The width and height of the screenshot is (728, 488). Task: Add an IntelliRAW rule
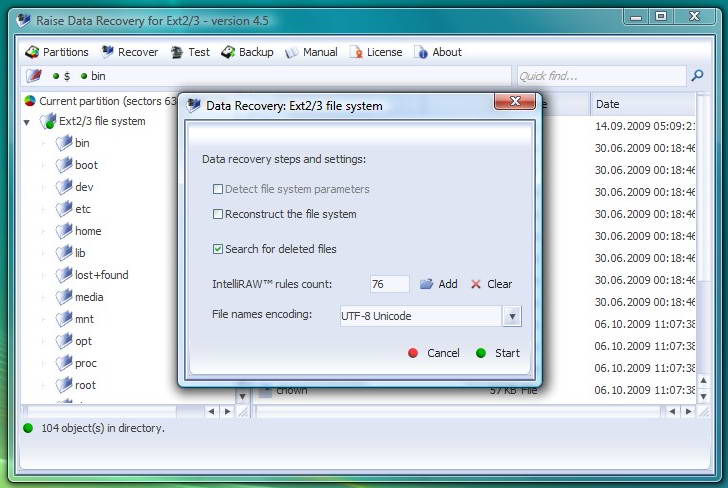tap(439, 284)
